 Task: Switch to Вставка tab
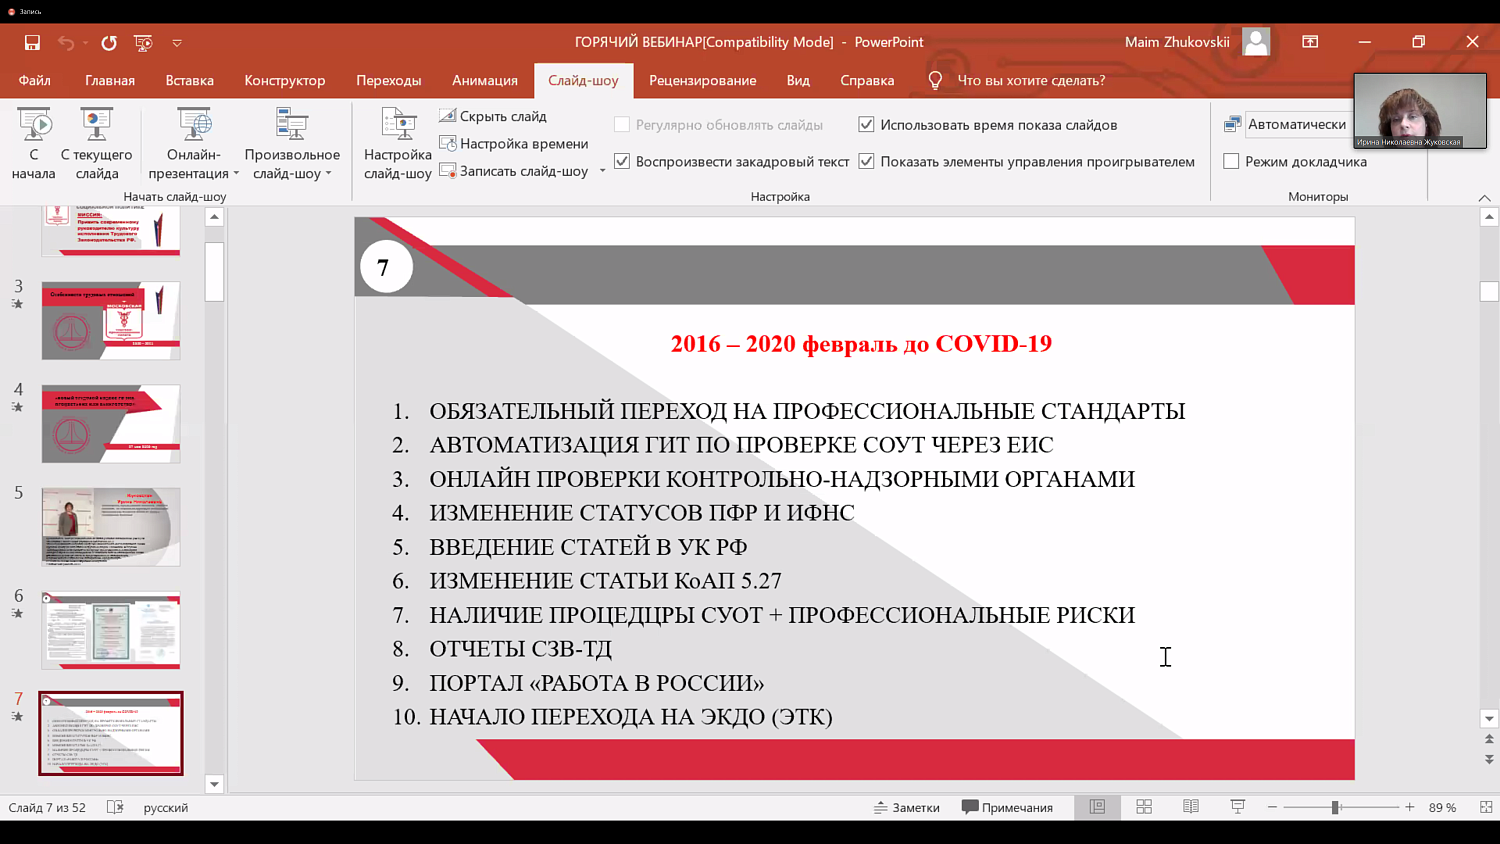[x=190, y=80]
